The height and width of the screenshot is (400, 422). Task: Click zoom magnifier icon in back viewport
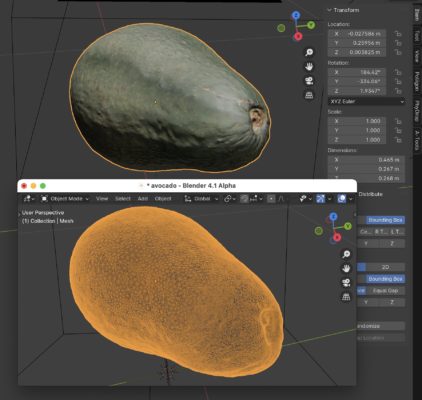pyautogui.click(x=309, y=52)
